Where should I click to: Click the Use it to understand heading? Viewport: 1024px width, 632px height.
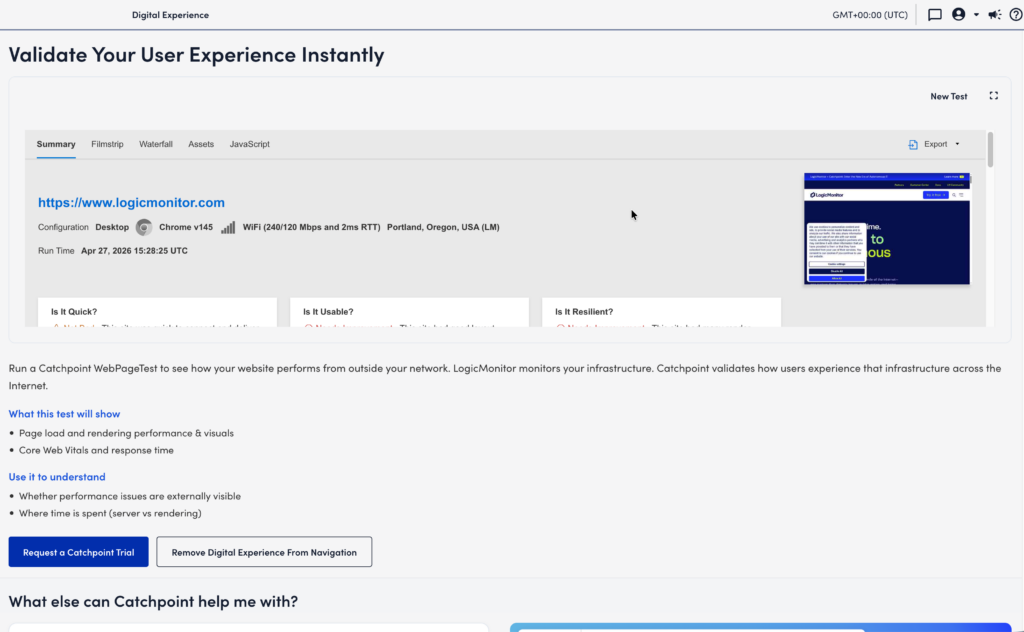point(57,477)
